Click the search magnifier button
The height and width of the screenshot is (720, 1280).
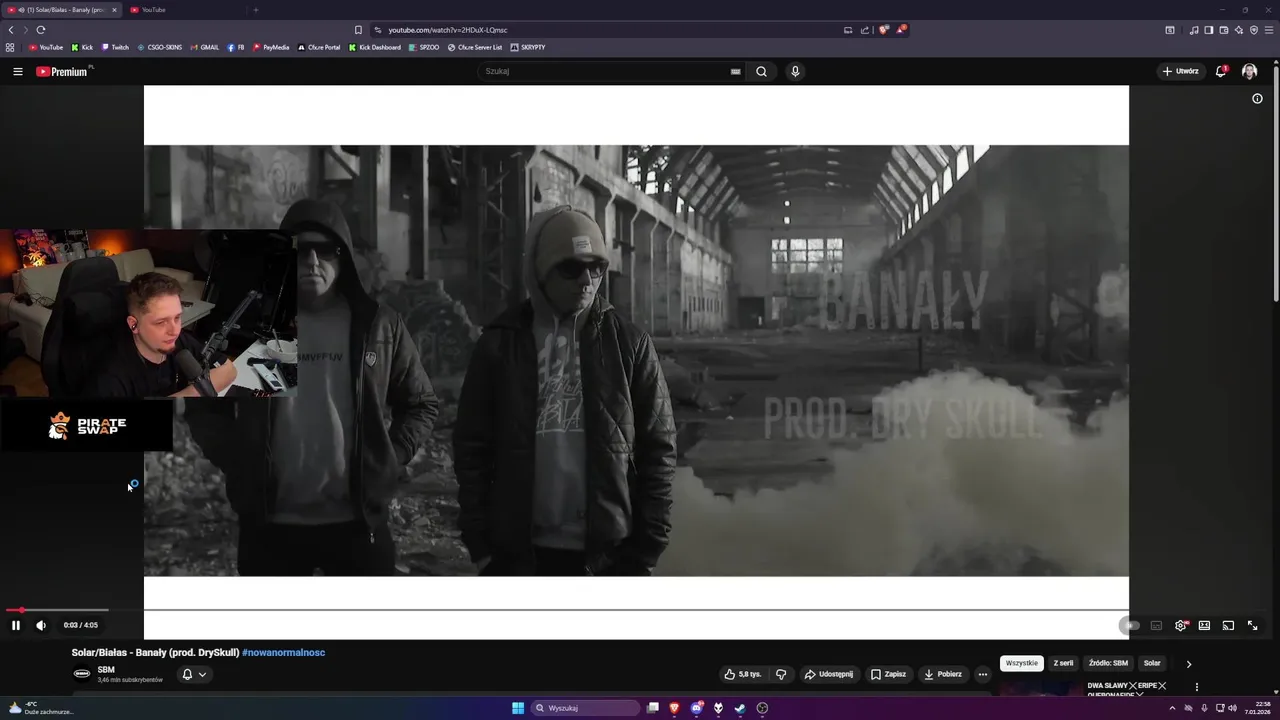761,71
